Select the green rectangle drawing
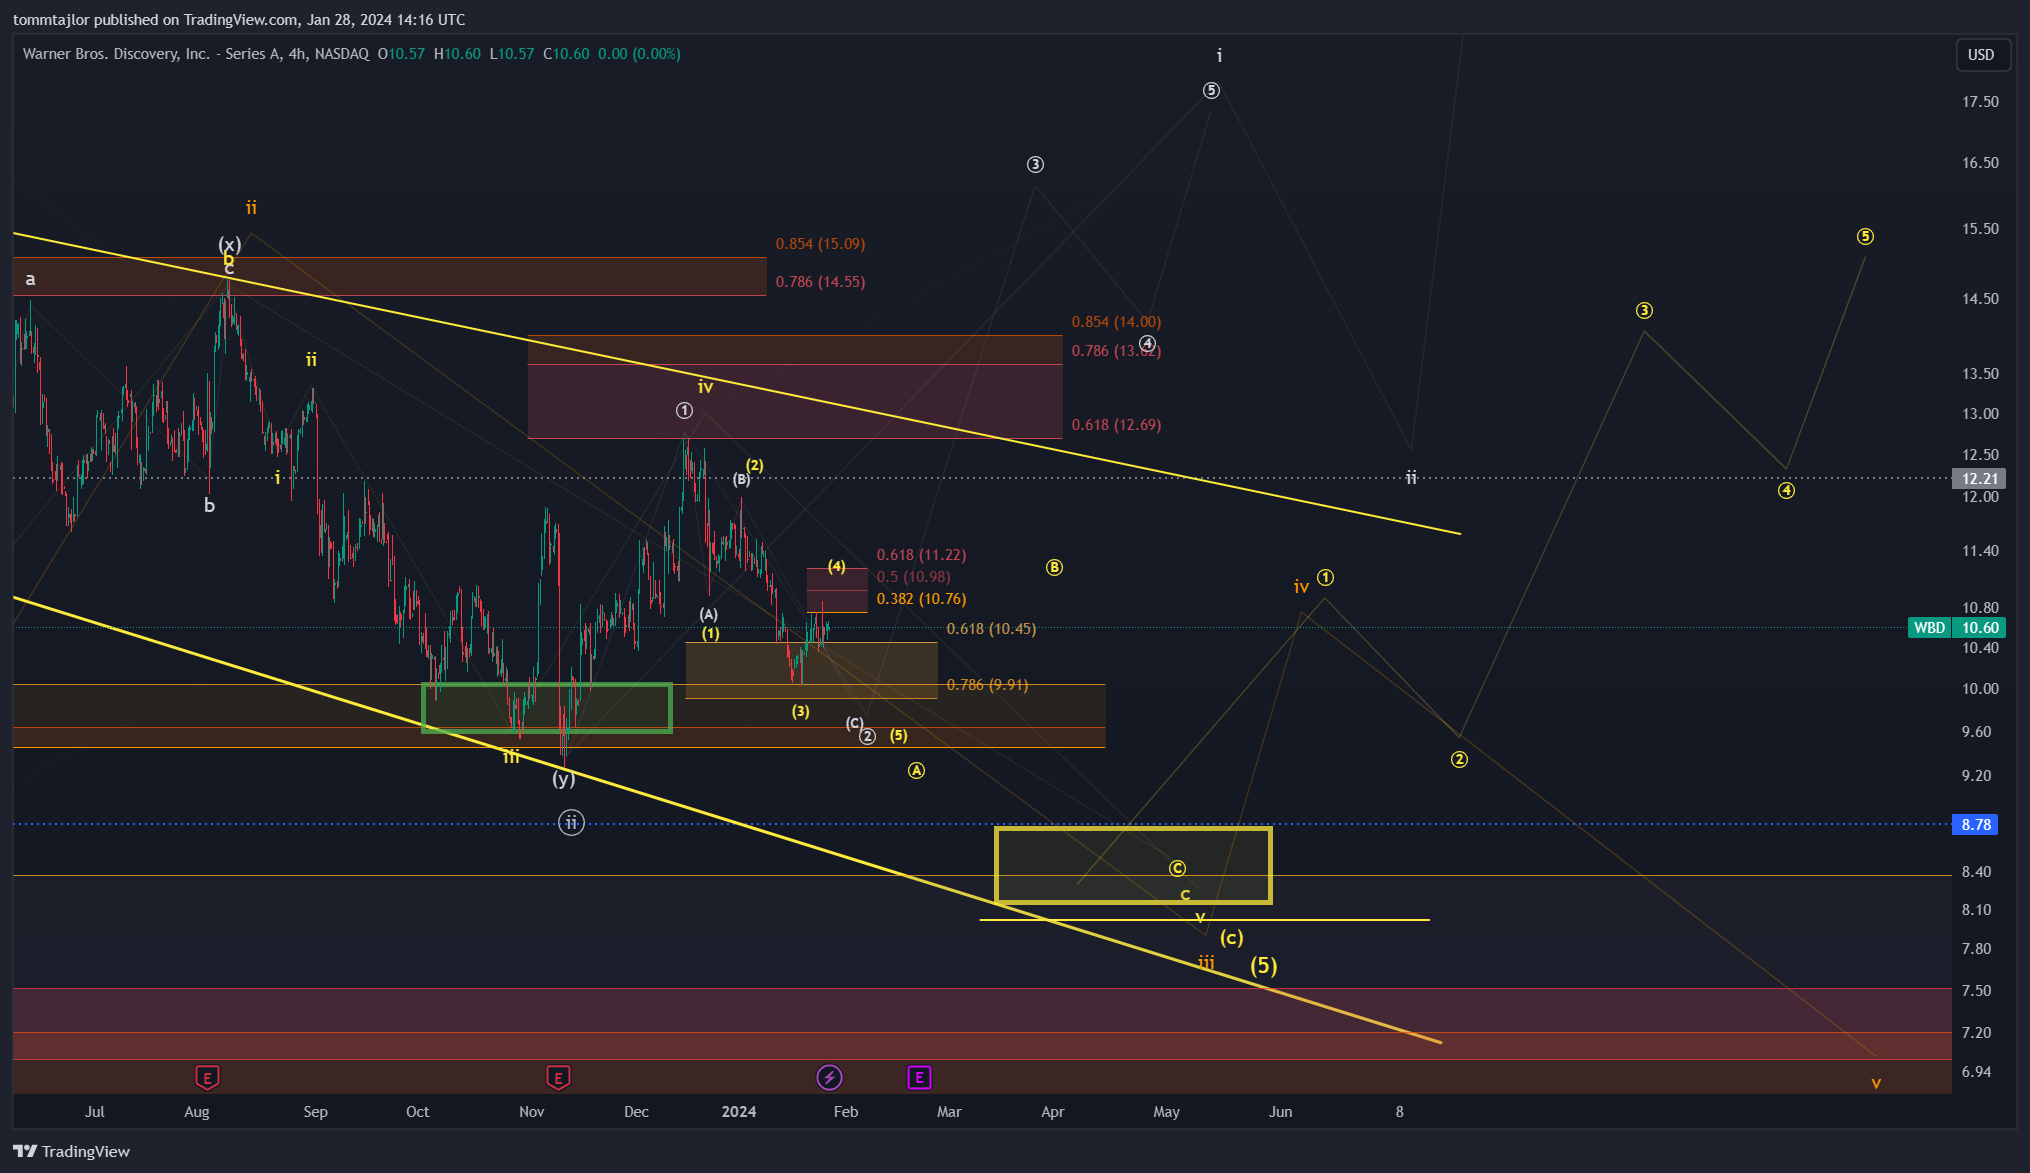The height and width of the screenshot is (1173, 2030). point(547,708)
